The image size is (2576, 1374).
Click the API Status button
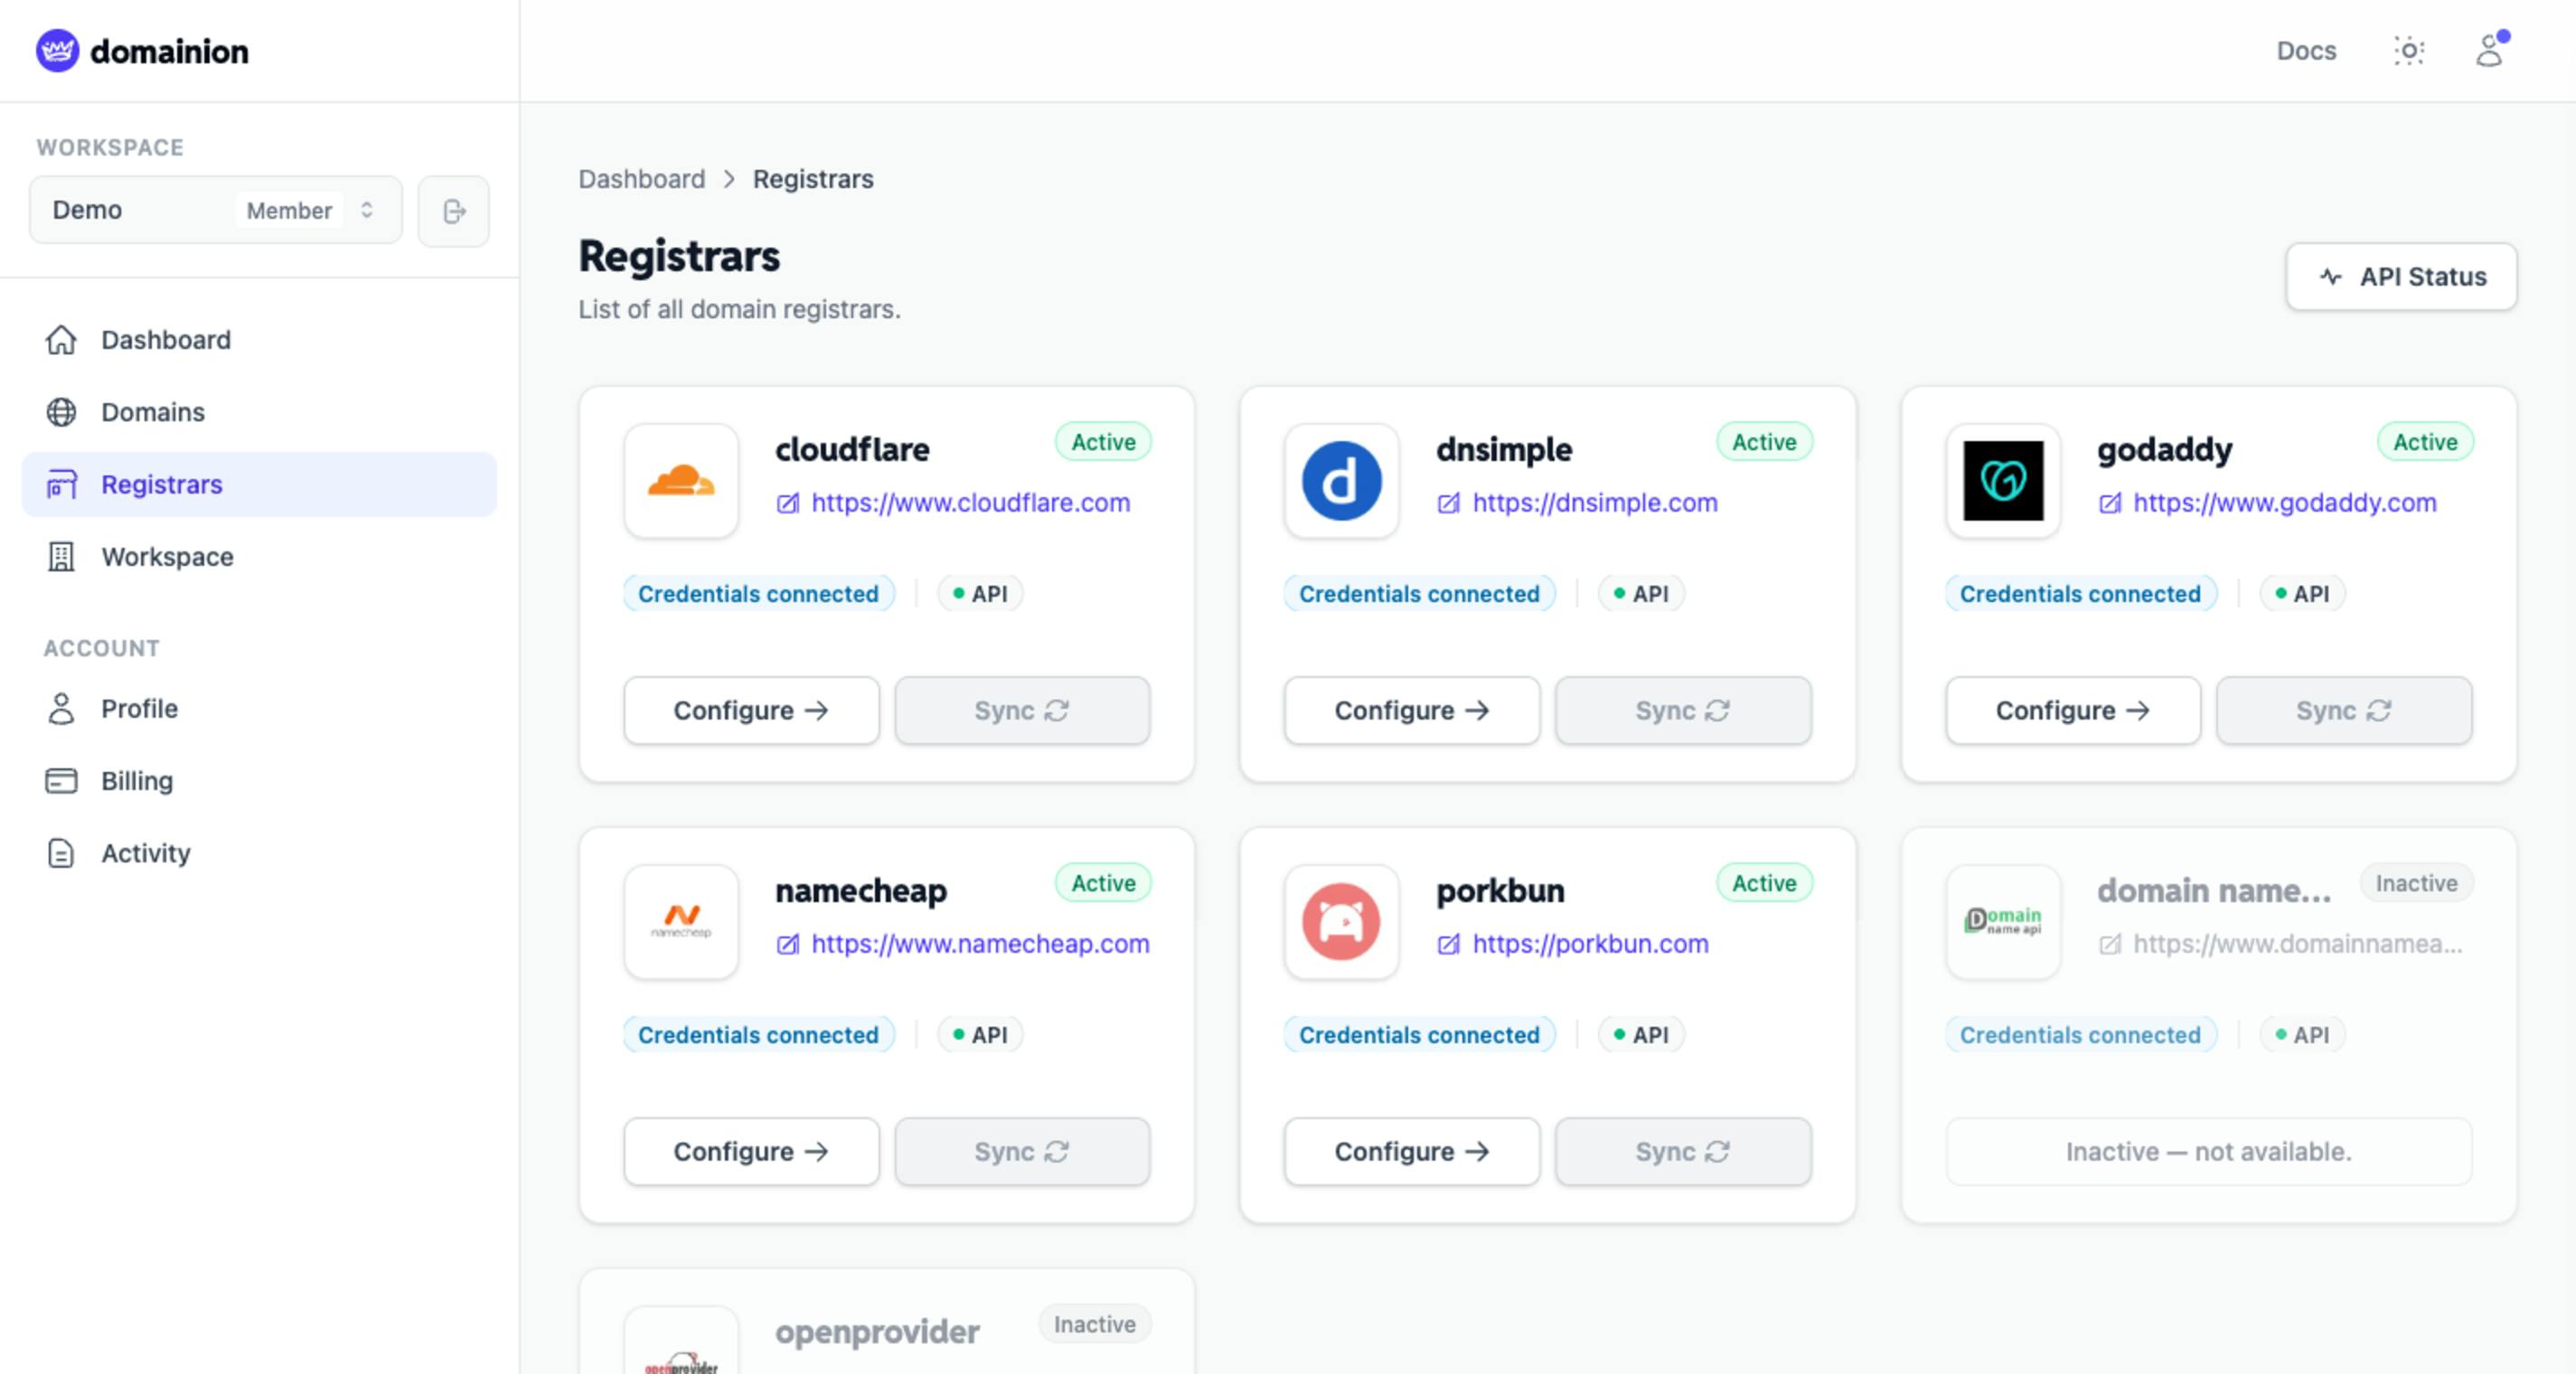point(2401,277)
